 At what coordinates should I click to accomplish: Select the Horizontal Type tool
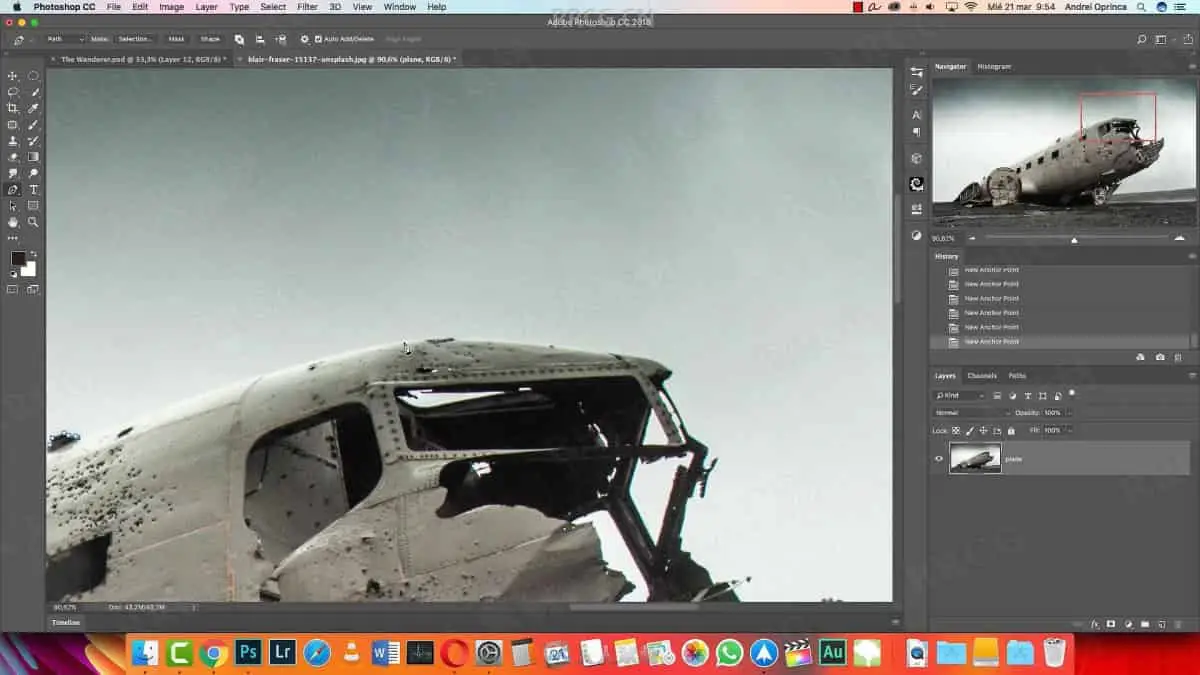33,189
